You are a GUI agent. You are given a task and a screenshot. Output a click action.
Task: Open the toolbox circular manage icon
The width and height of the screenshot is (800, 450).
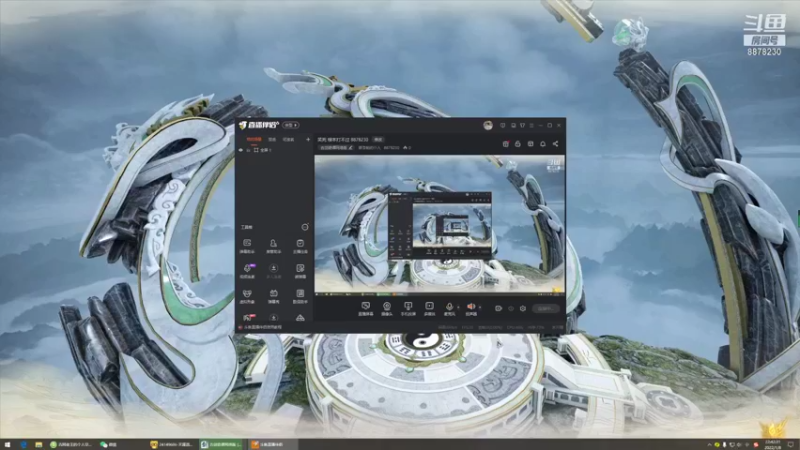(x=305, y=227)
